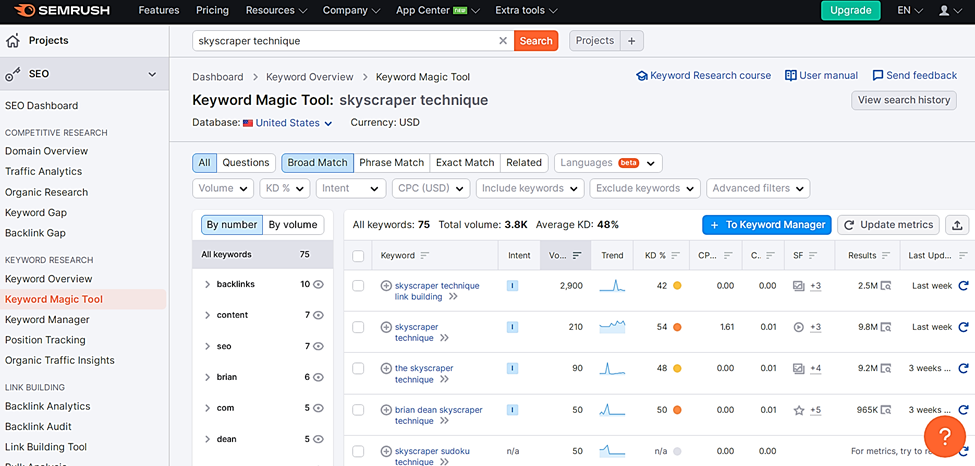Change the United States database dropdown
Viewport: 975px width, 466px height.
pos(287,123)
